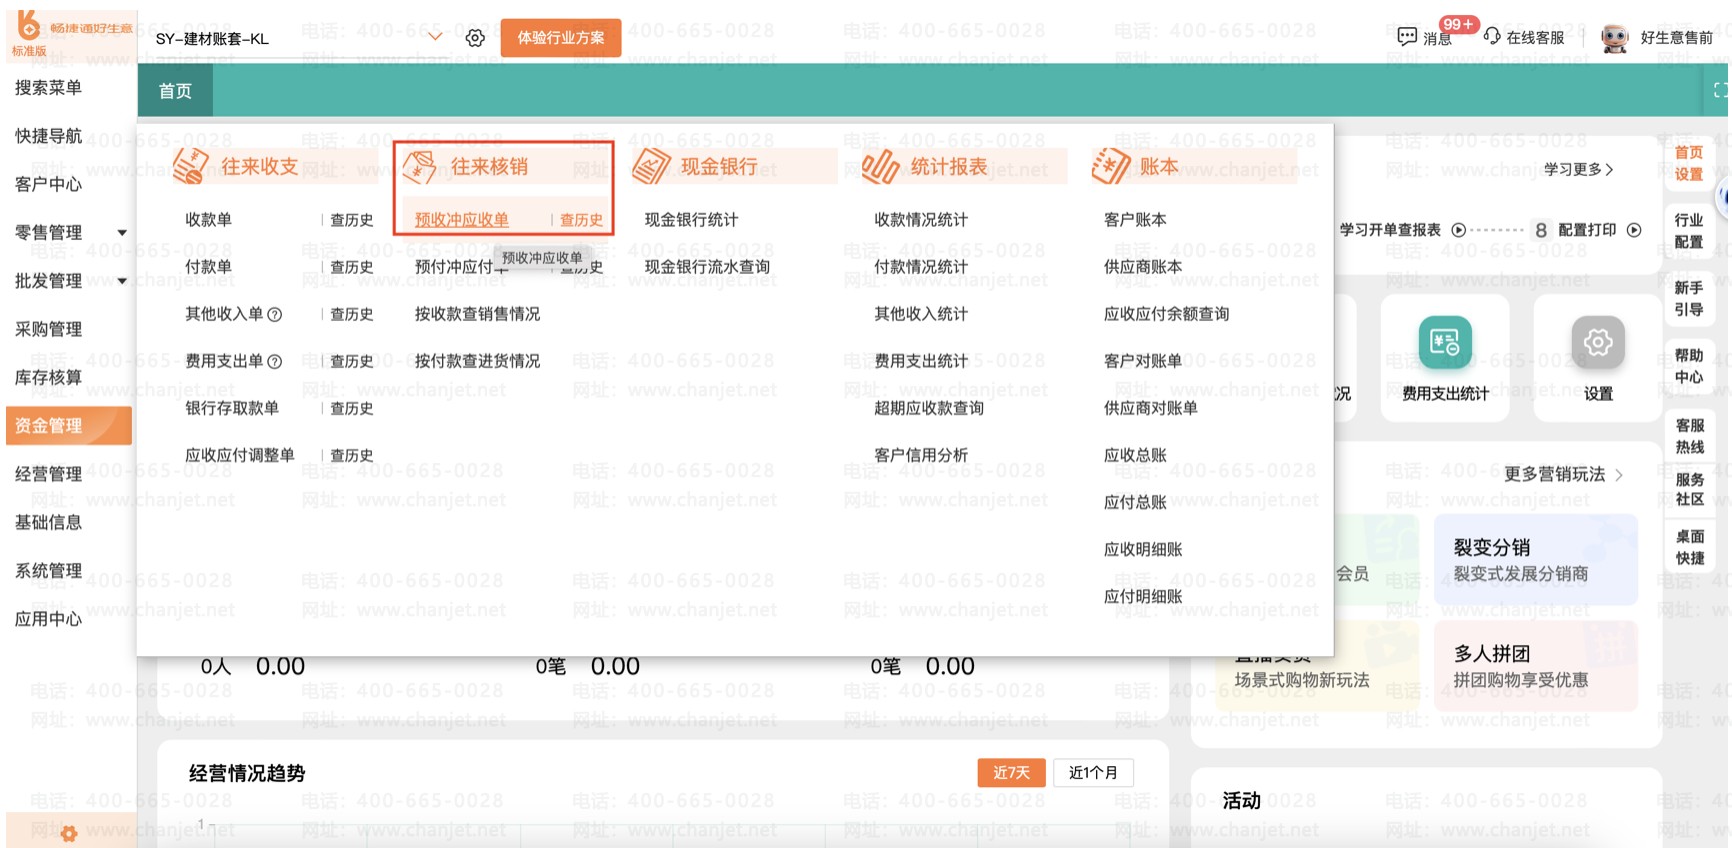1732x848 pixels.
Task: Expand 更多营销玩法 chevron
Action: coord(1619,474)
